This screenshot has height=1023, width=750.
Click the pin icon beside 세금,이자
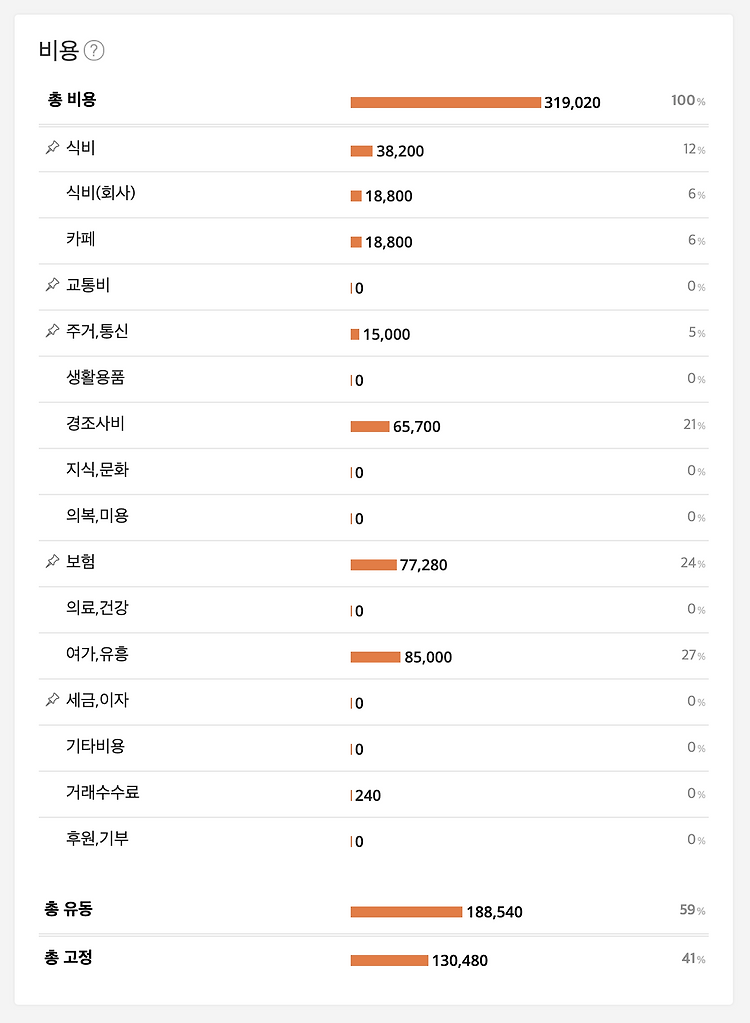(x=52, y=700)
